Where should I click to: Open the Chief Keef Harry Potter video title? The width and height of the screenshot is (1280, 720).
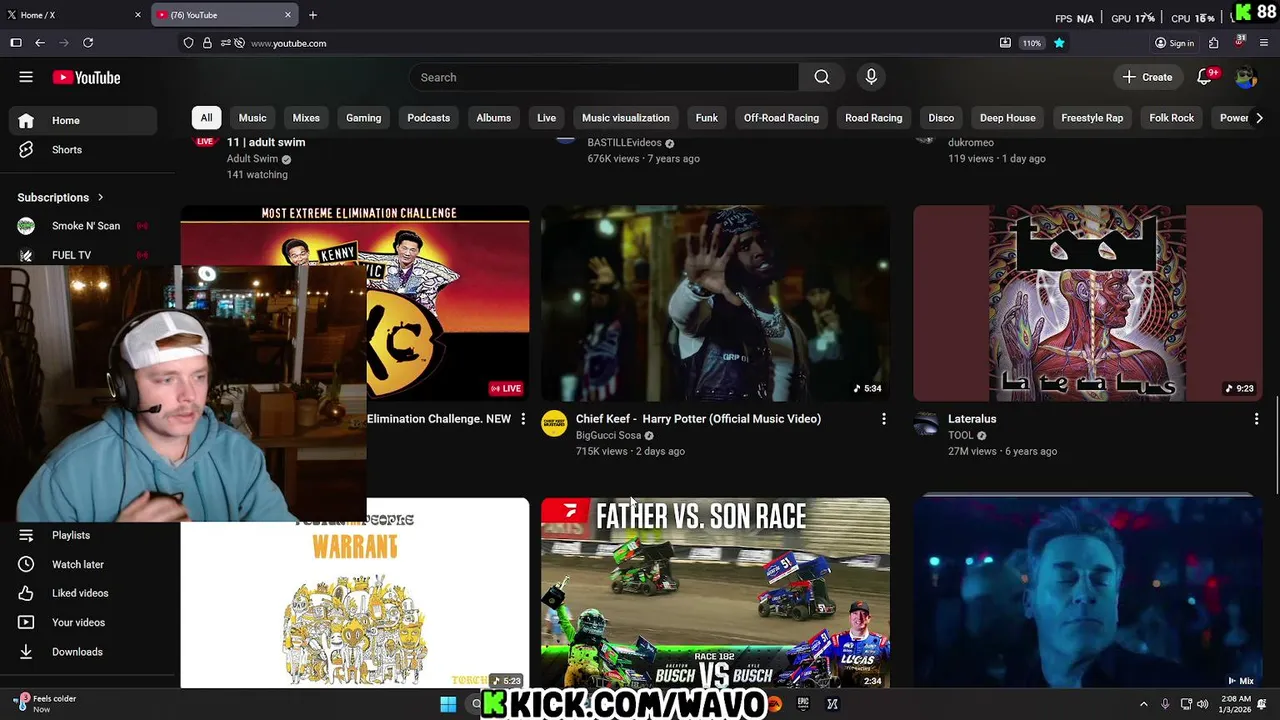pos(698,419)
